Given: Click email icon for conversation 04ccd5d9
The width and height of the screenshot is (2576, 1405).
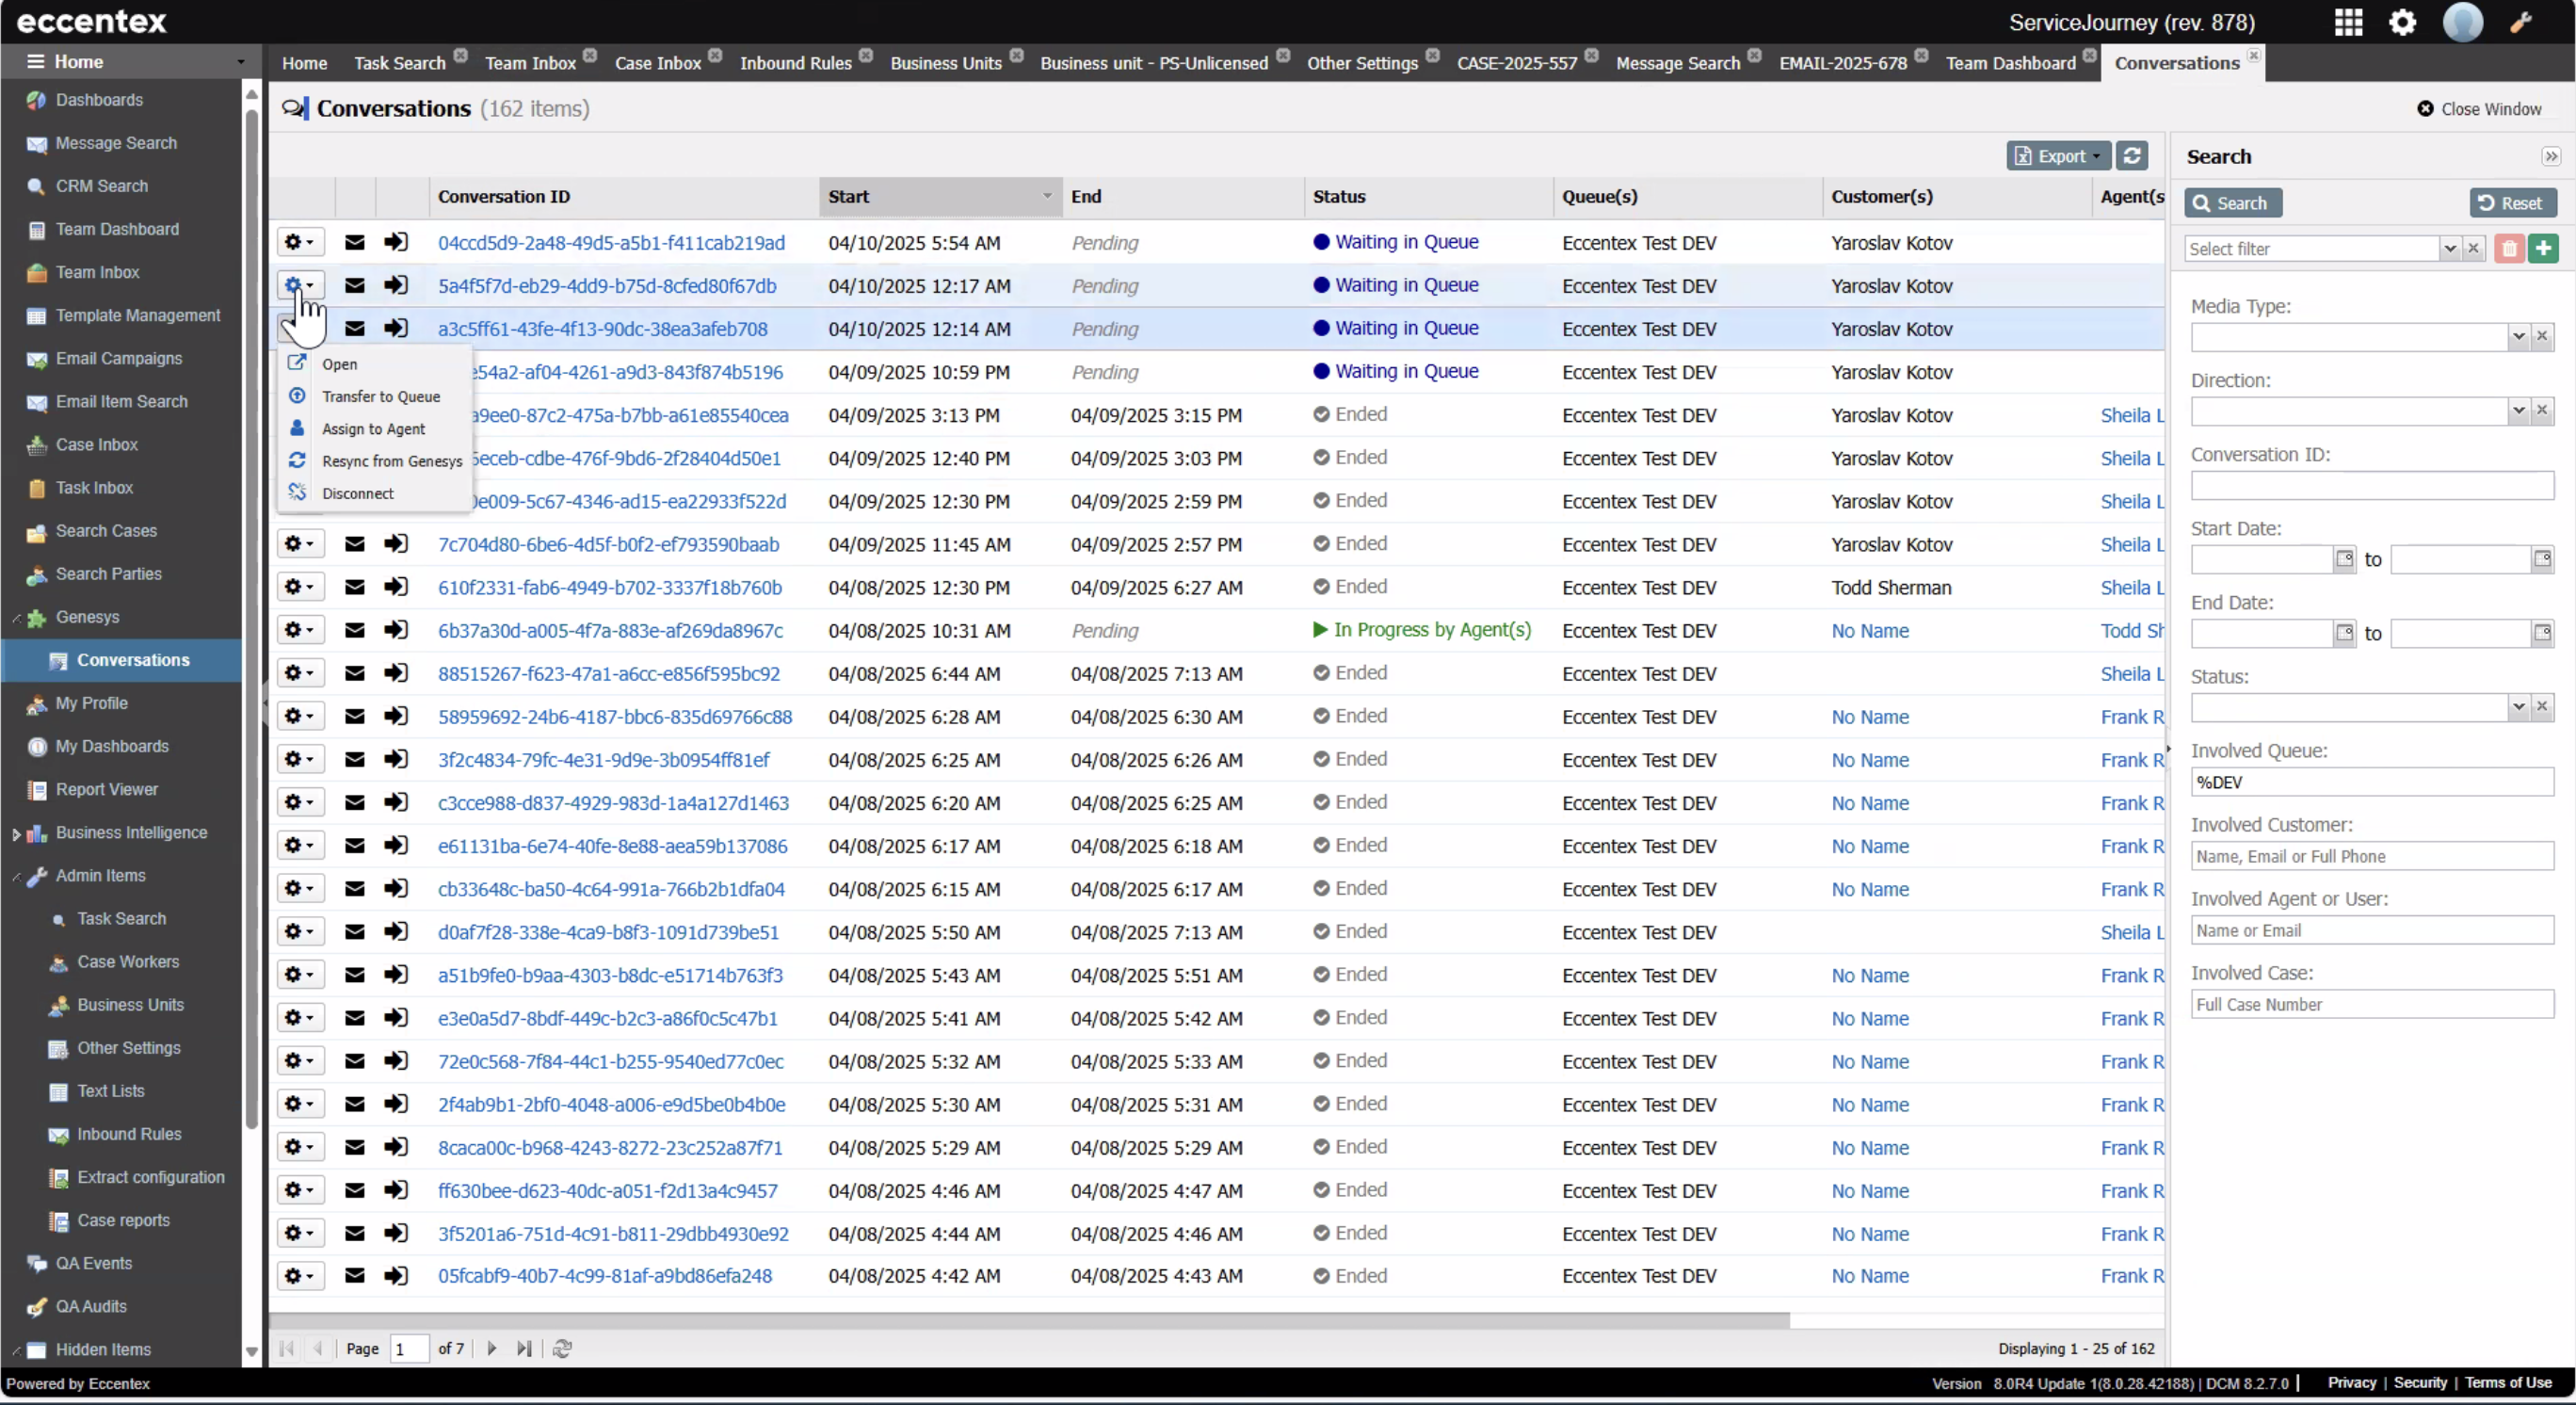Looking at the screenshot, I should coord(354,243).
